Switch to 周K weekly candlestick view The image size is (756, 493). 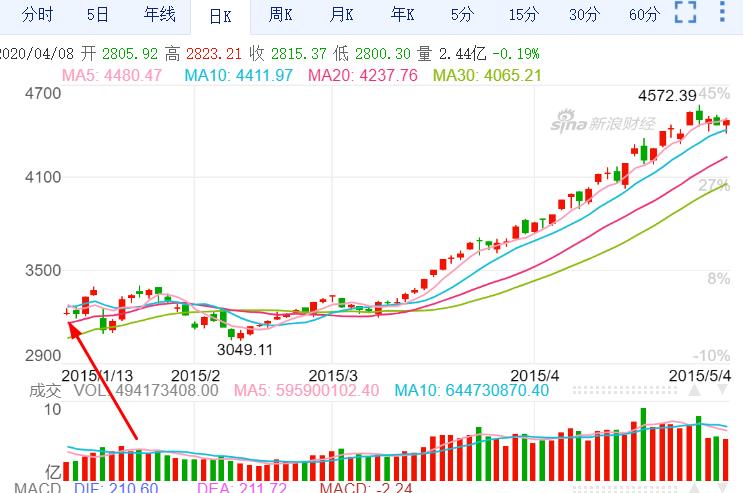coord(281,14)
